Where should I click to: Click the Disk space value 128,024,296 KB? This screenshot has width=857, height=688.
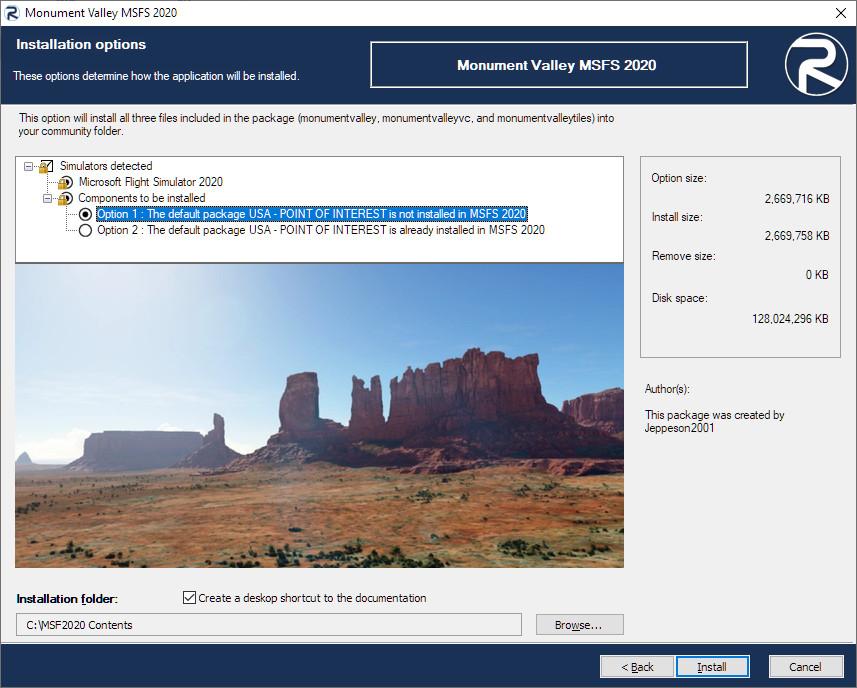790,319
